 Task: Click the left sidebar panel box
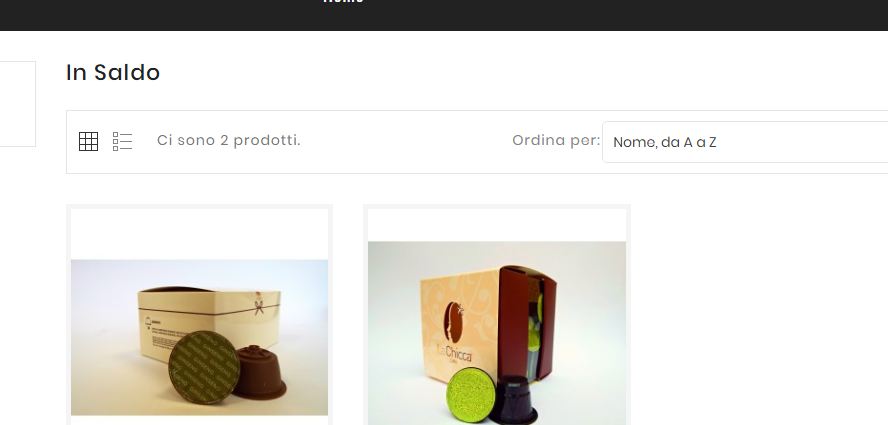coord(18,104)
